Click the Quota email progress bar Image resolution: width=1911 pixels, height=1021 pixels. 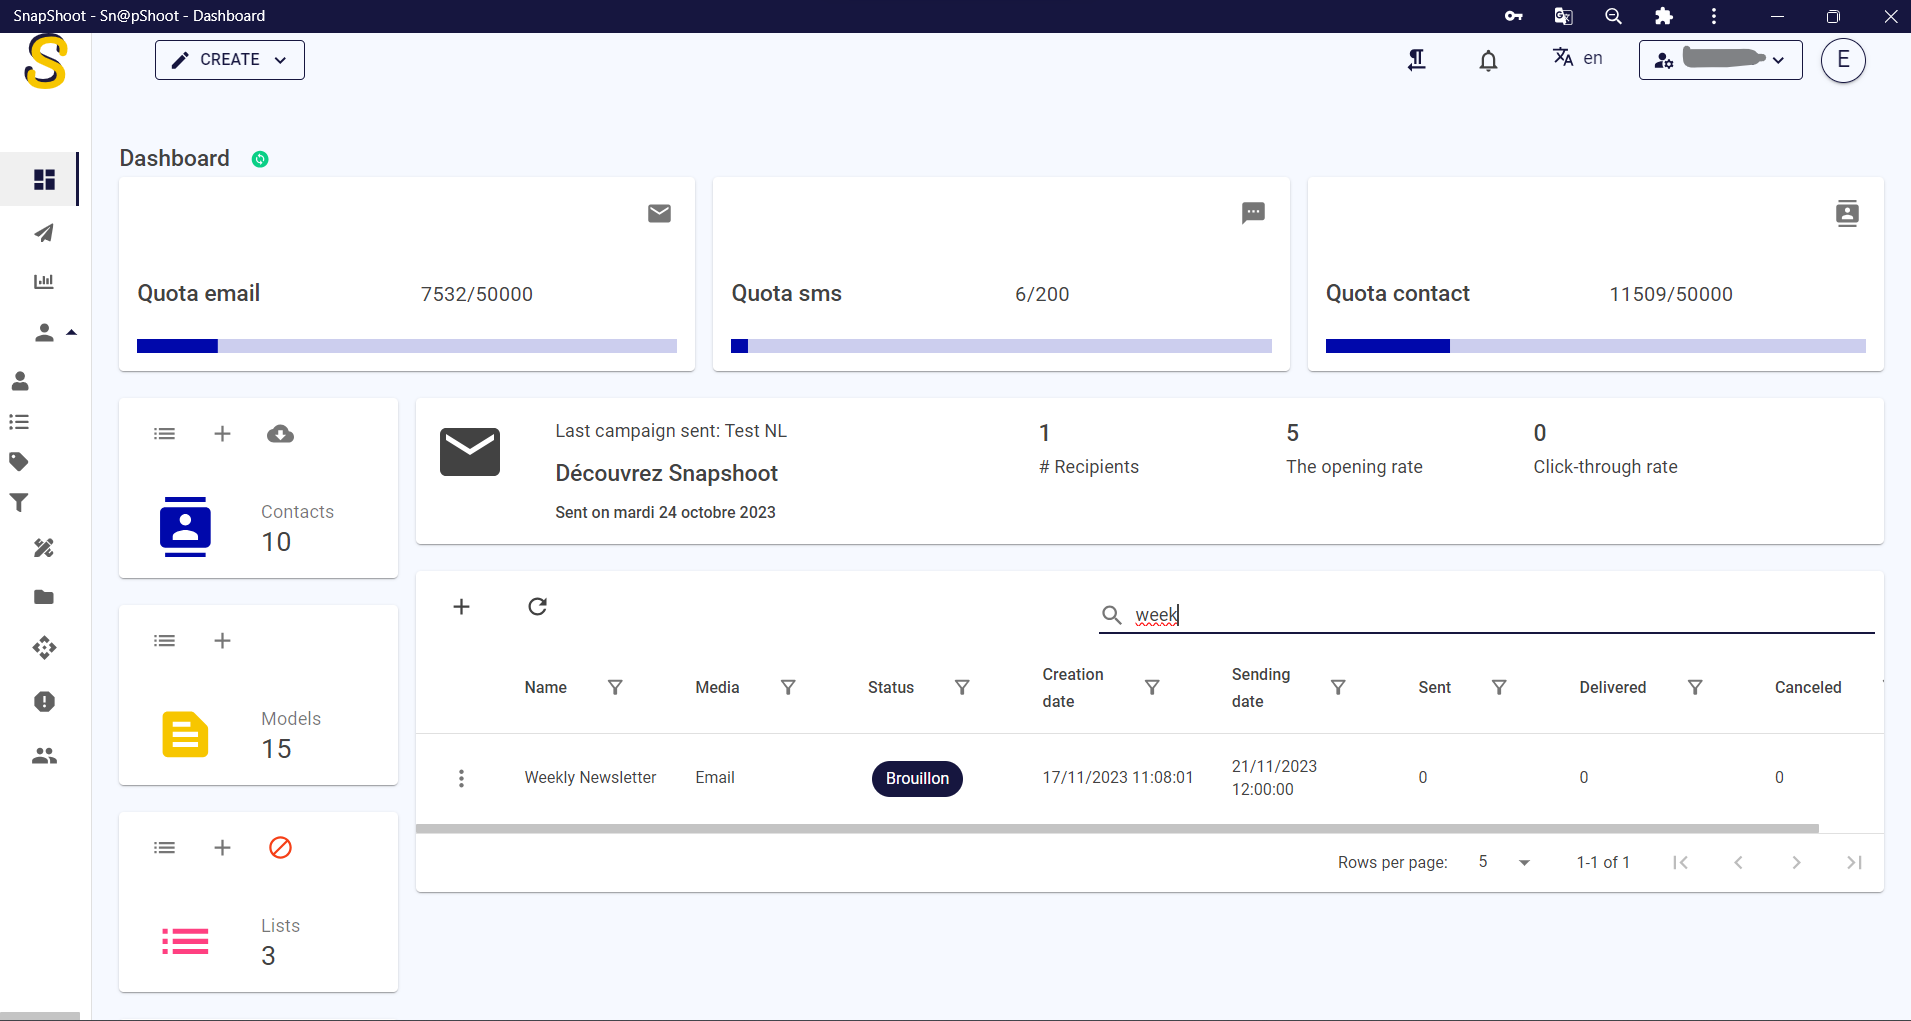[x=405, y=346]
